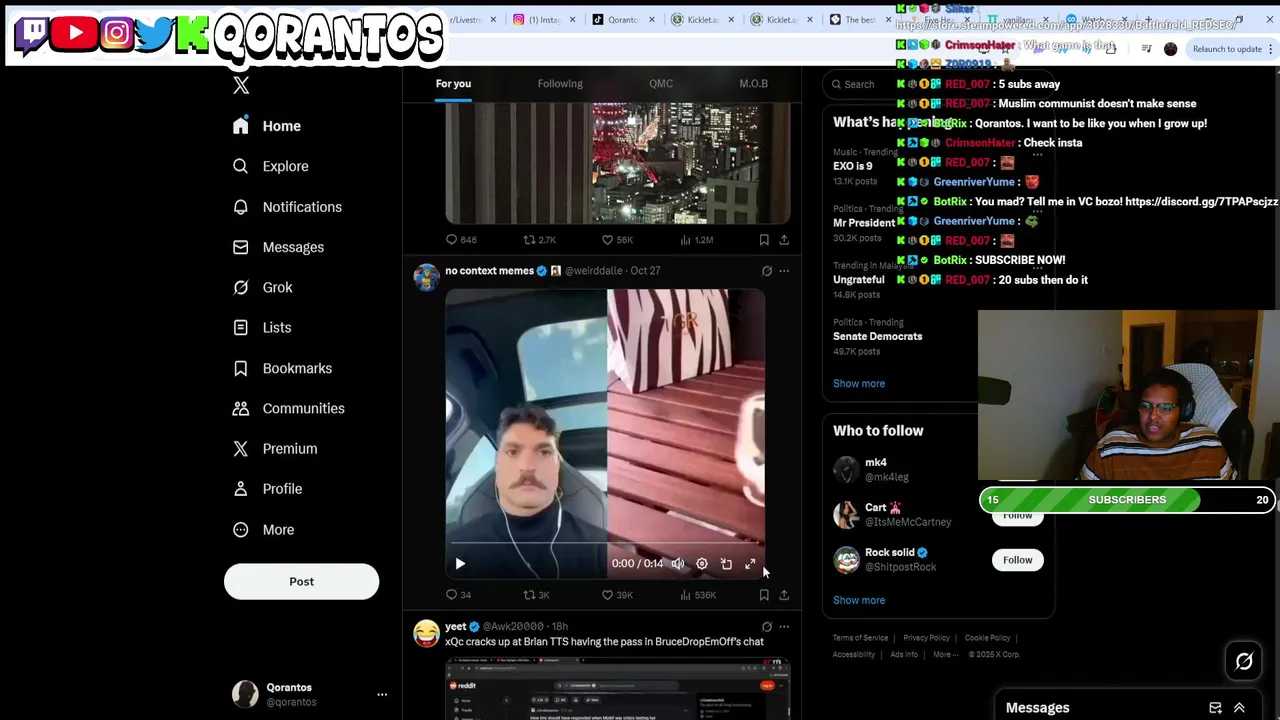Open Cookie Policy link
This screenshot has height=720, width=1280.
click(x=987, y=638)
